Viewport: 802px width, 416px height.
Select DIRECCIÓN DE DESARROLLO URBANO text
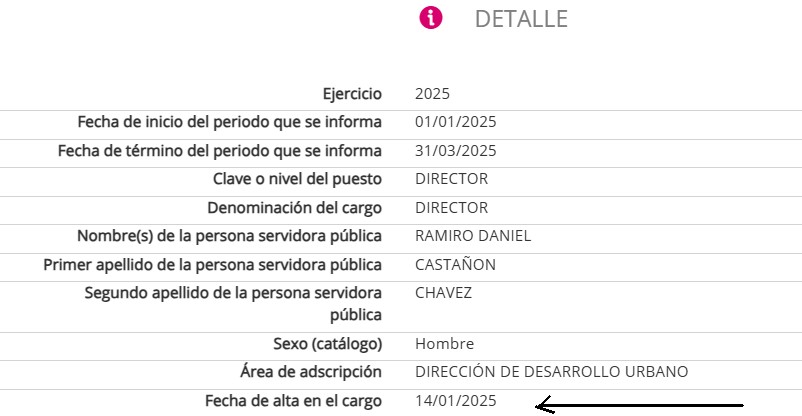[x=551, y=371]
